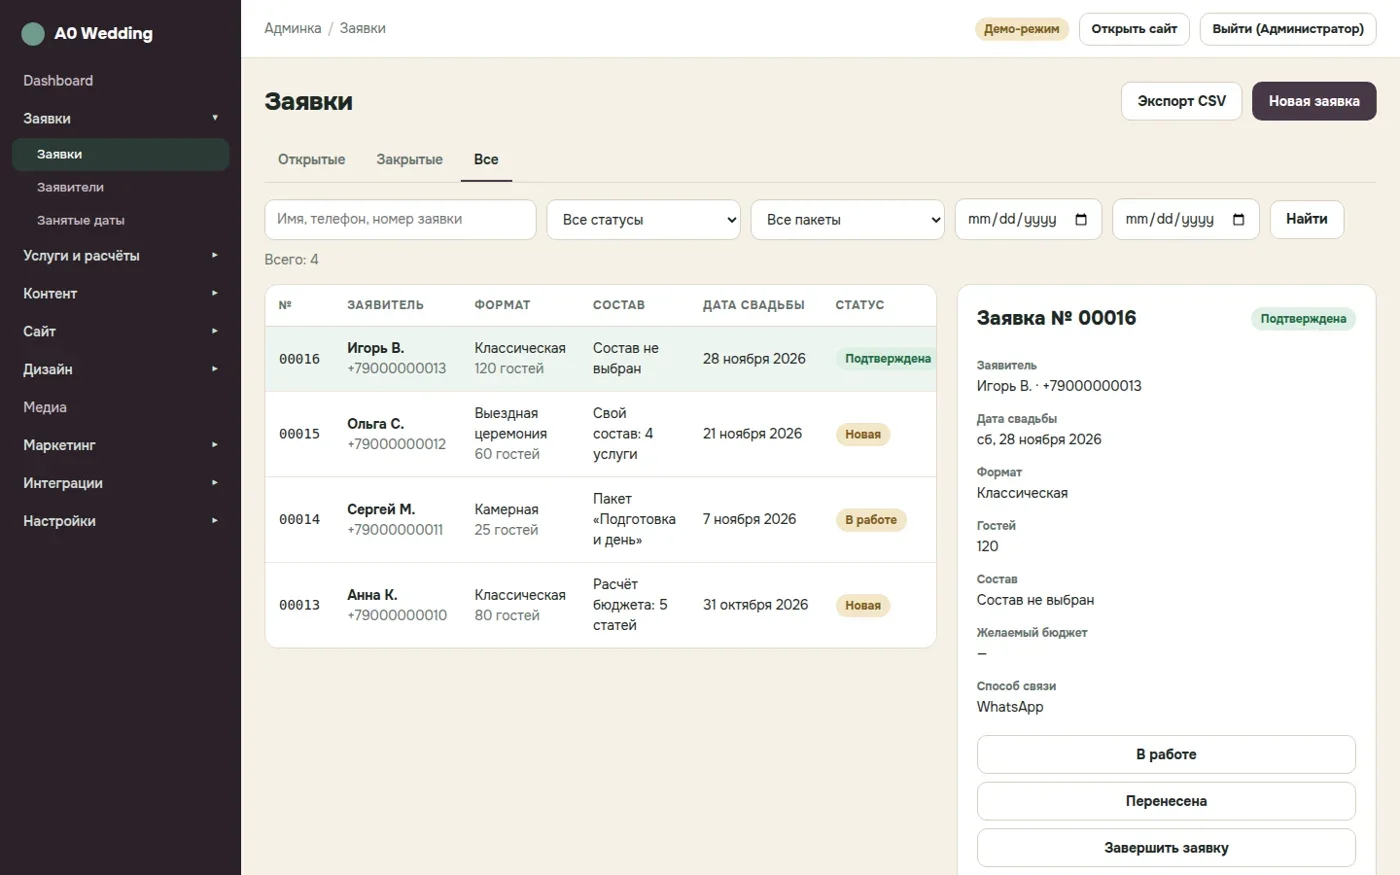
Task: Expand the Настройки sidebar section
Action: coord(120,521)
